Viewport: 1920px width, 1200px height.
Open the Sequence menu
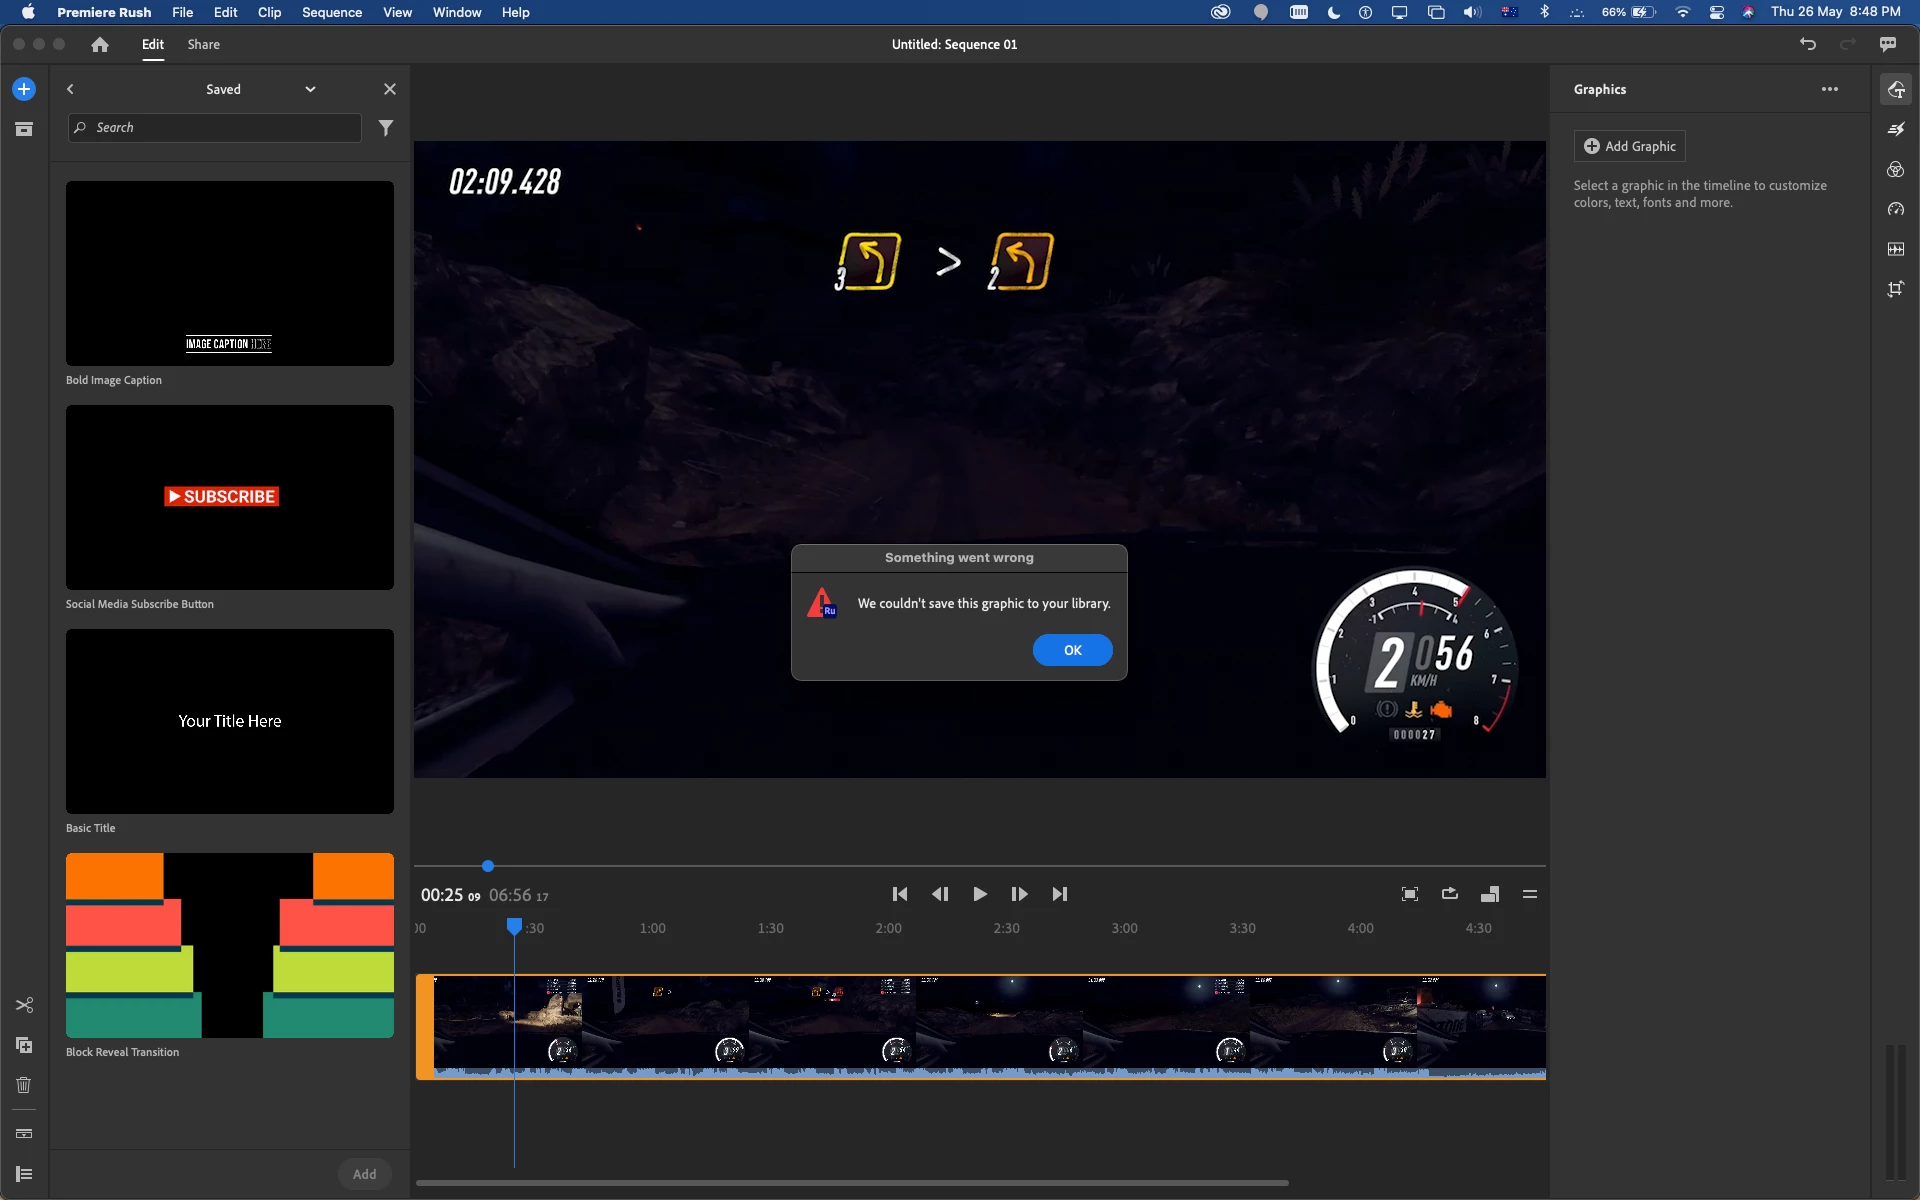(331, 12)
